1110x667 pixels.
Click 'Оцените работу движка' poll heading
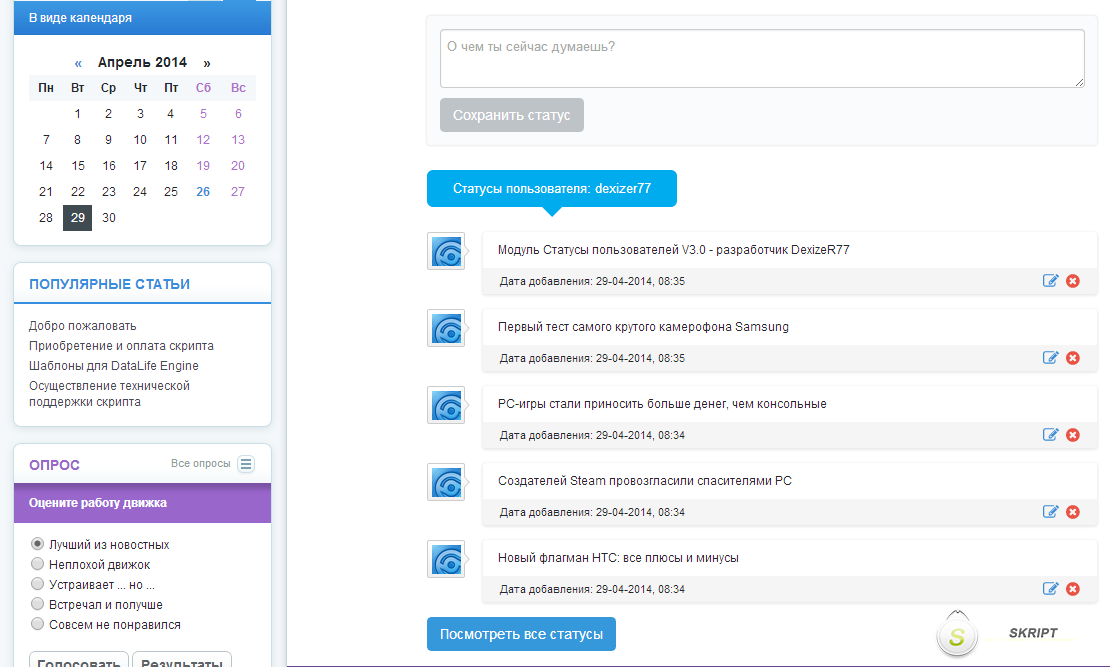pos(98,503)
